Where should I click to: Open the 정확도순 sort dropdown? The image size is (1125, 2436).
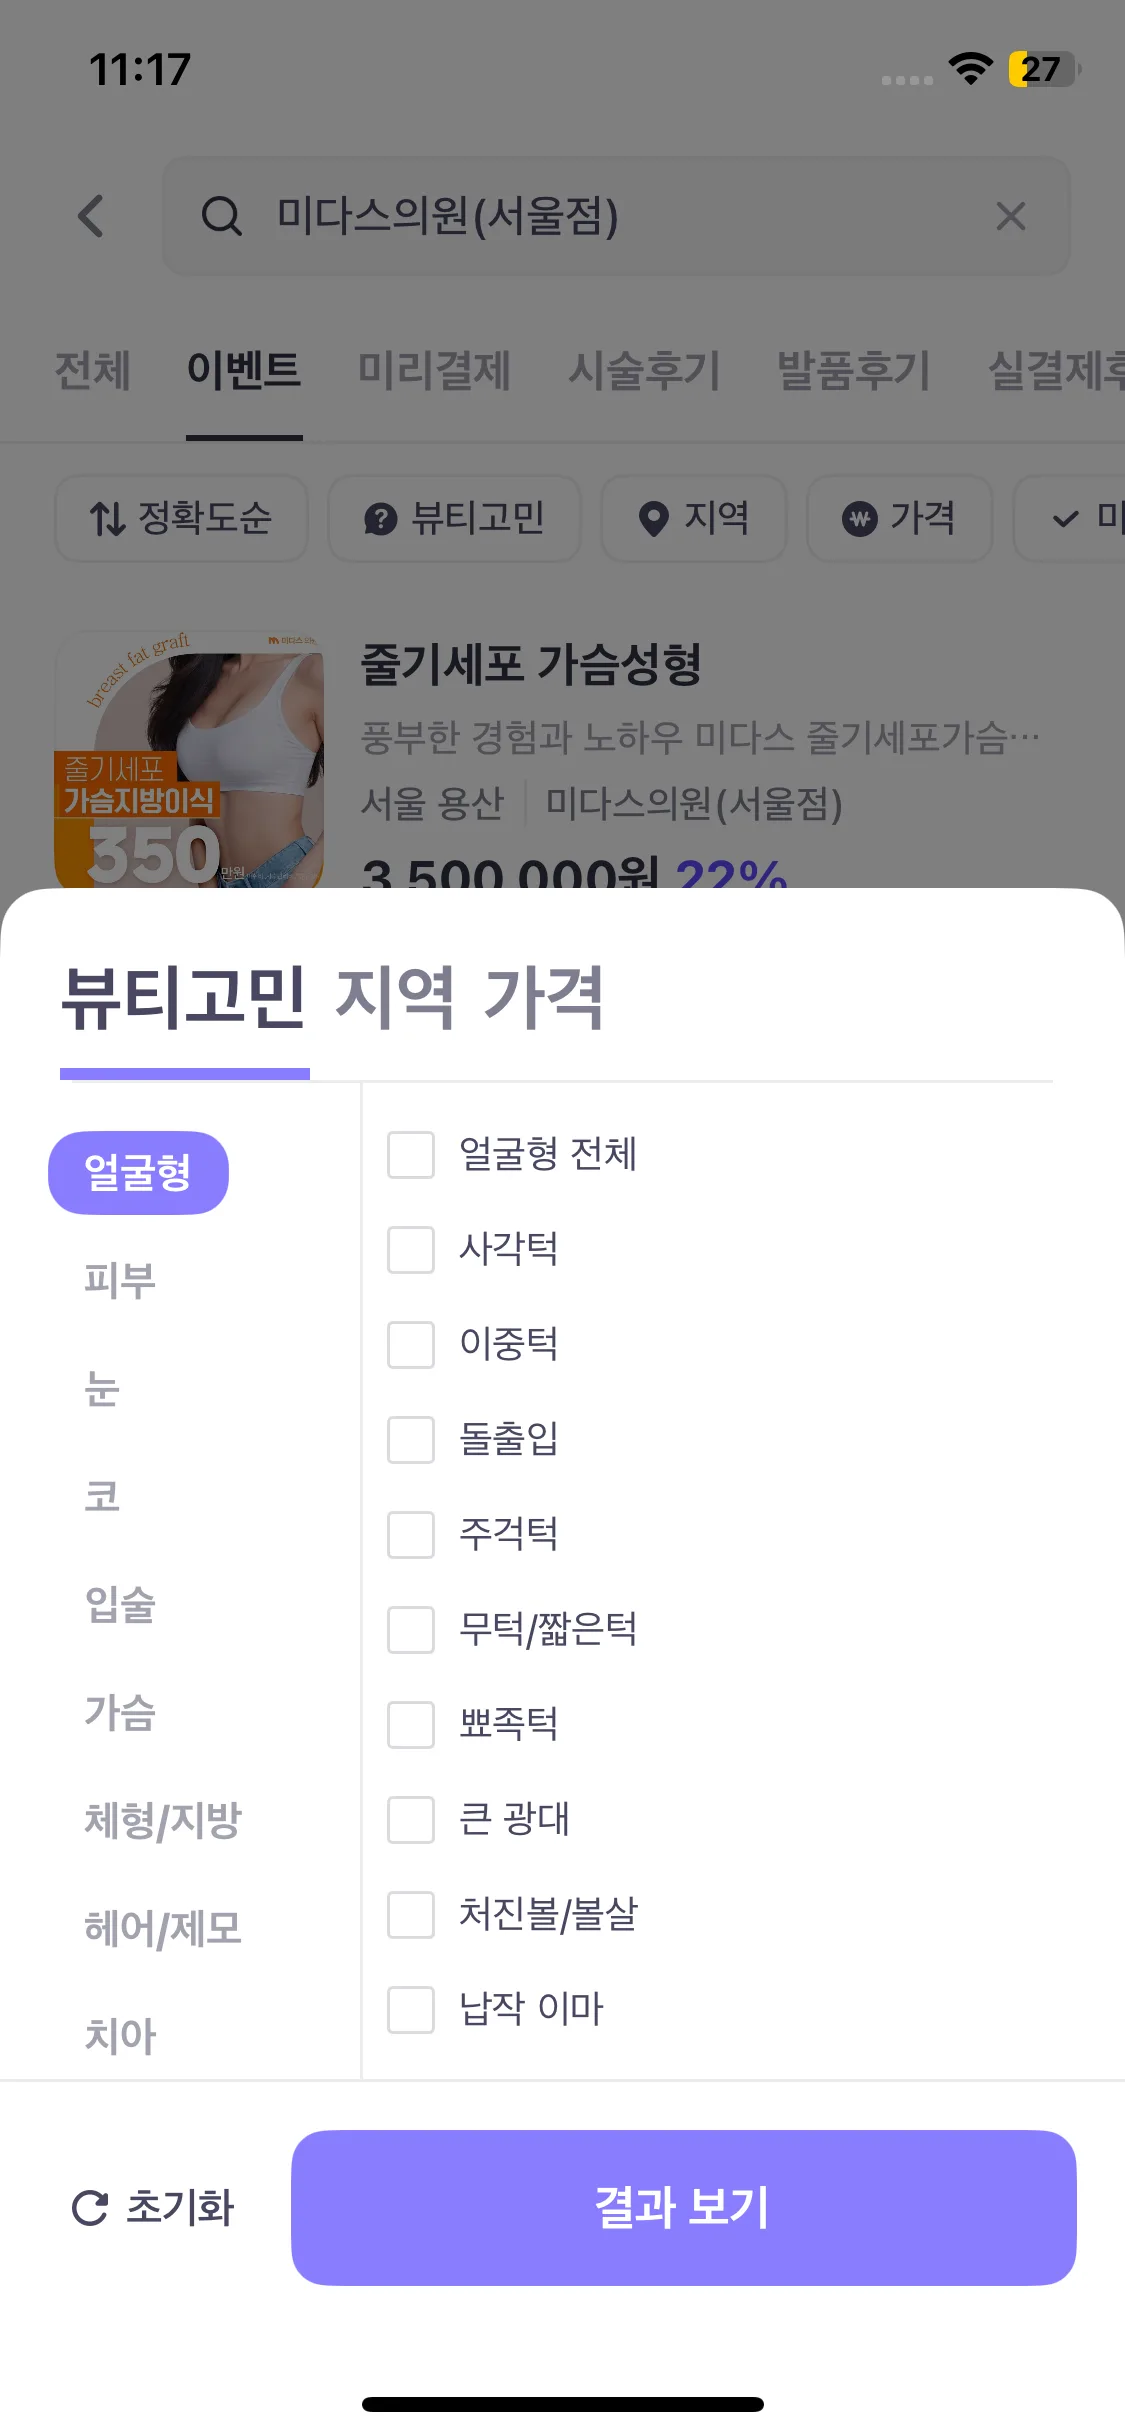pyautogui.click(x=181, y=518)
